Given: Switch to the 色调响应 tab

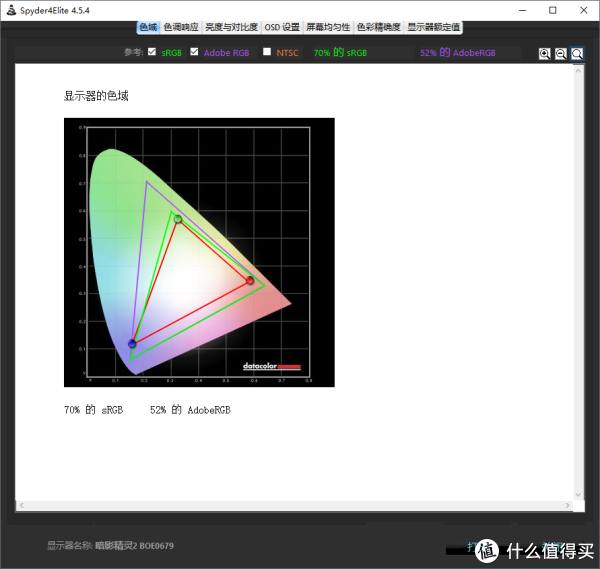Looking at the screenshot, I should 181,27.
